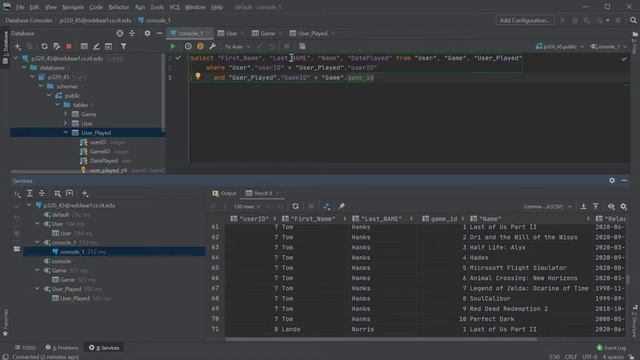Collapse User_Played session in Services tree
This screenshot has height=360, width=640.
[x=38, y=289]
